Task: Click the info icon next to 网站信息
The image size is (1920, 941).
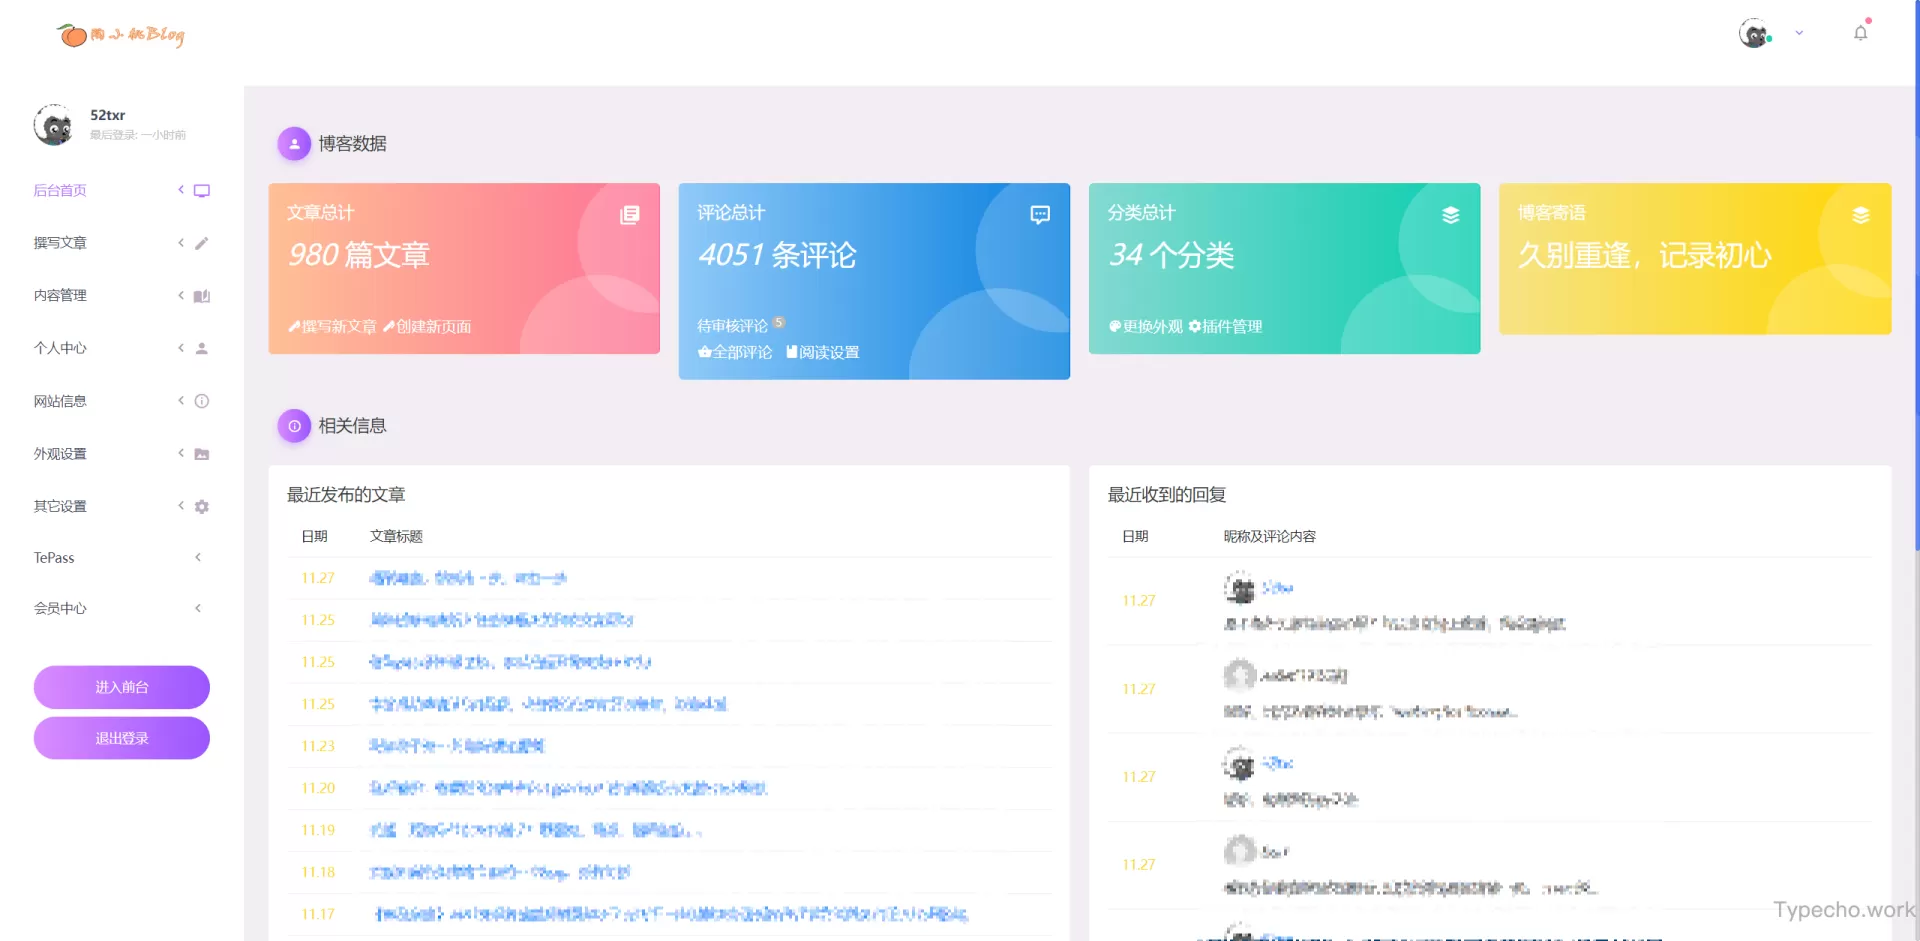Action: tap(202, 400)
